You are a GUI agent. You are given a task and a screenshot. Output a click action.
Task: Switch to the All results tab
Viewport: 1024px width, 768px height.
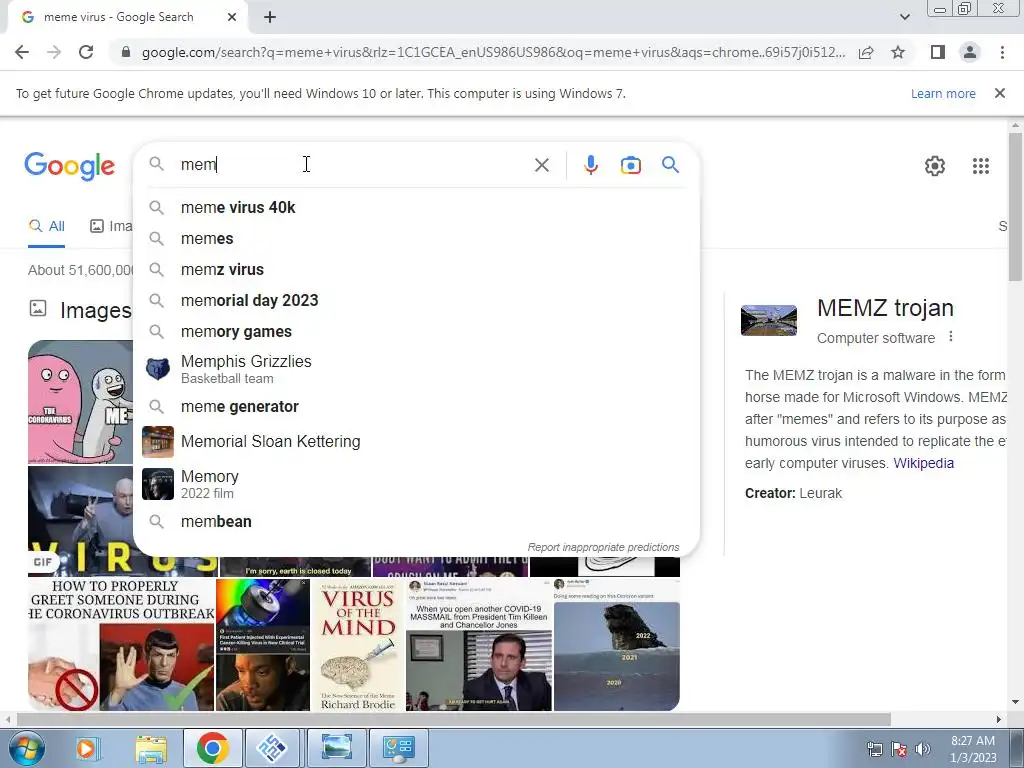coord(47,227)
